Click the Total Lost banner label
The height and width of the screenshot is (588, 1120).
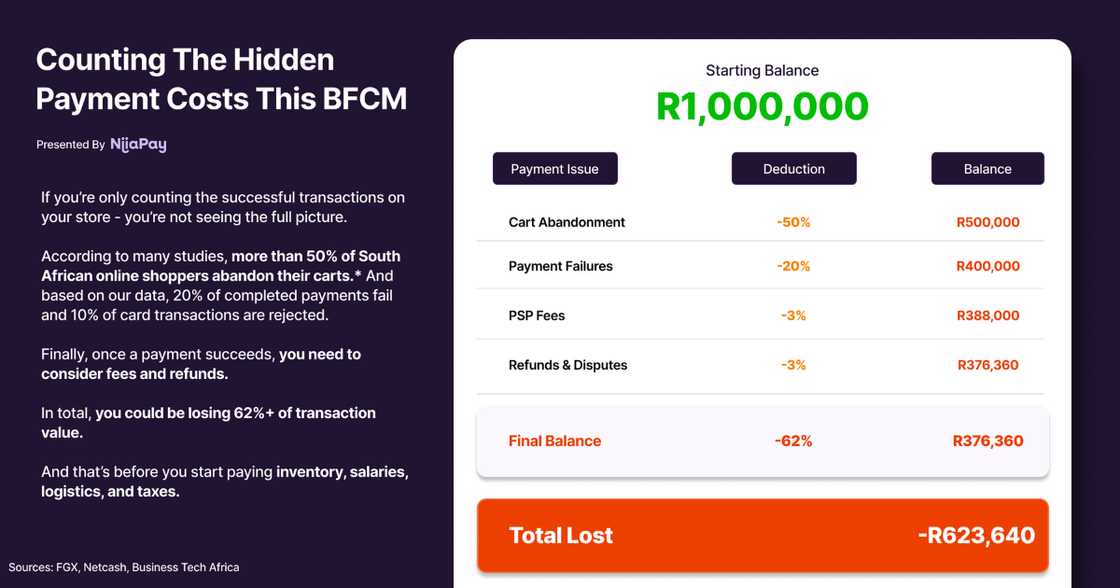(561, 535)
